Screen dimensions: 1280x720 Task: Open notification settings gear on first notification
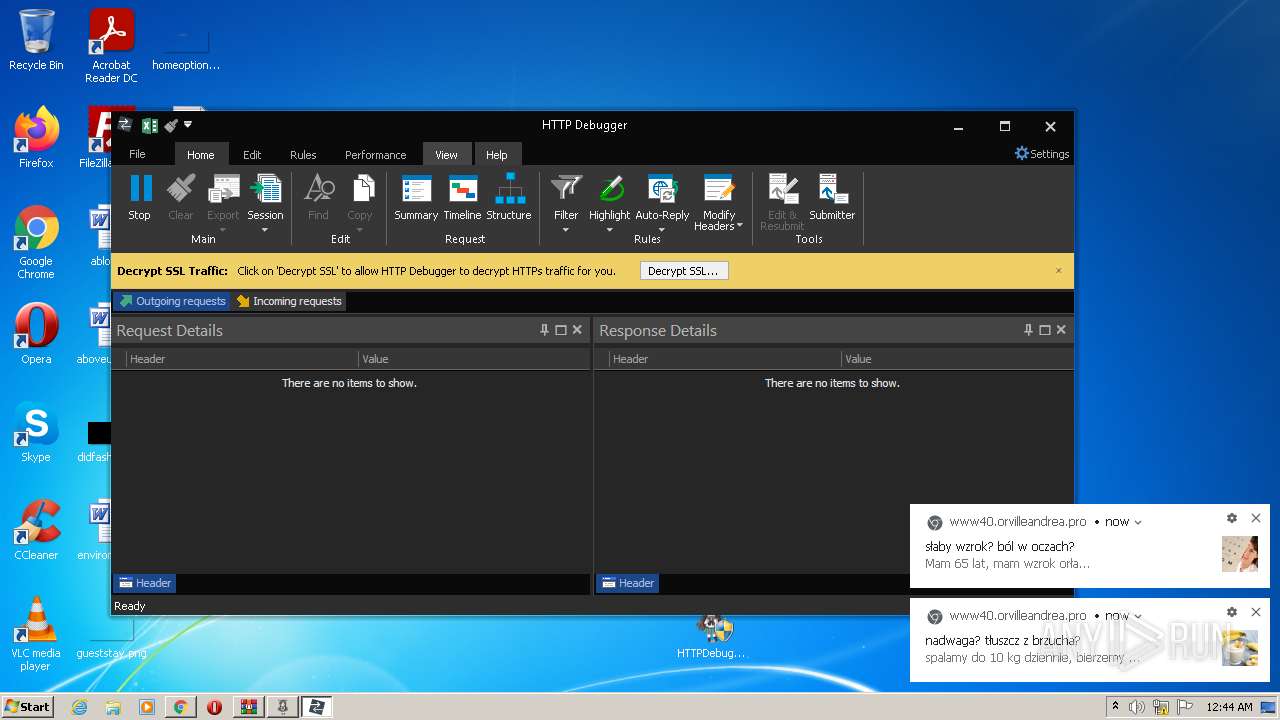(x=1232, y=518)
